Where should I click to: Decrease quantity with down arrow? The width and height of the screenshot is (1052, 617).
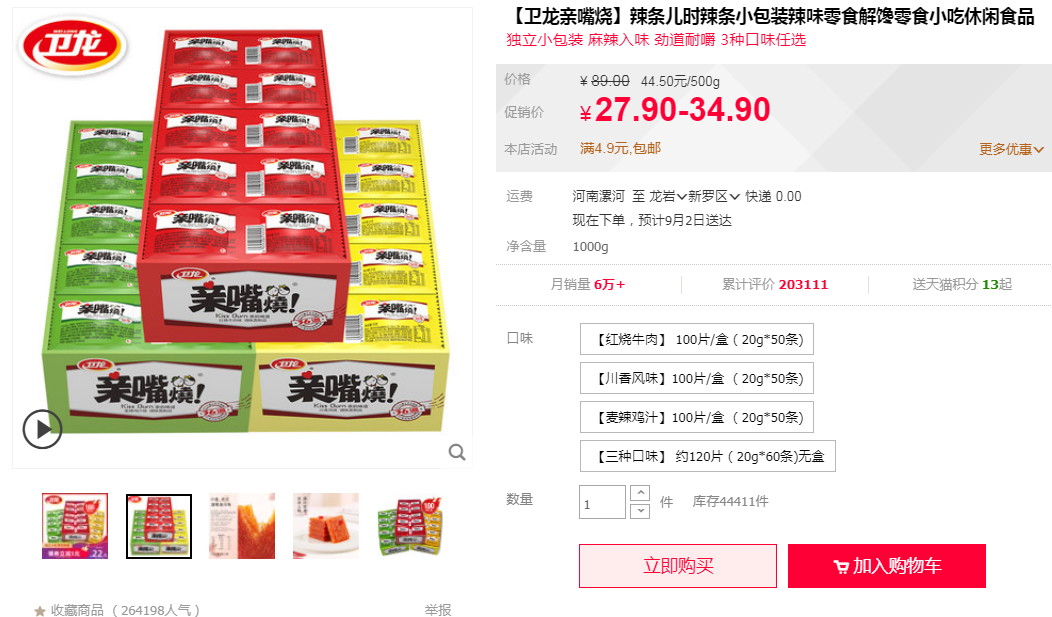[x=640, y=511]
